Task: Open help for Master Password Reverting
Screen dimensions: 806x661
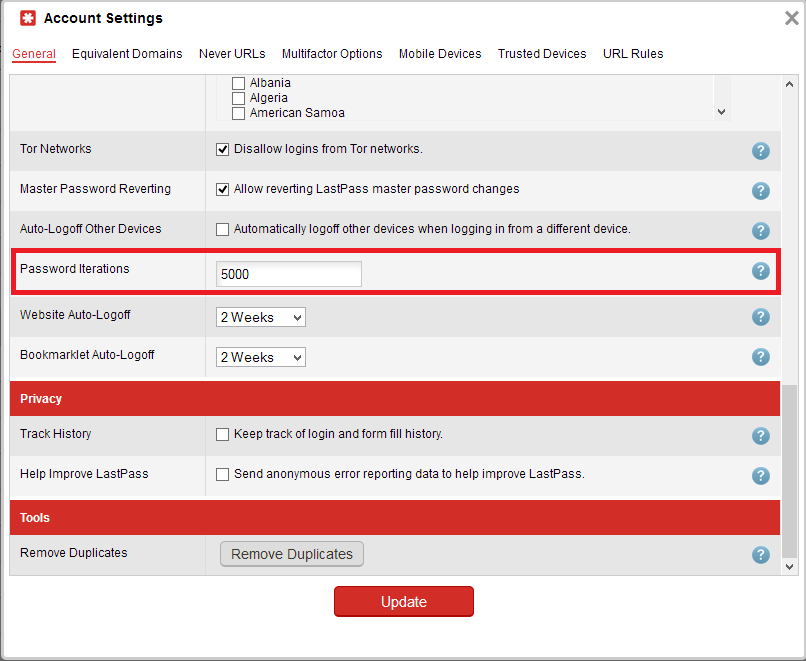Action: (x=761, y=191)
